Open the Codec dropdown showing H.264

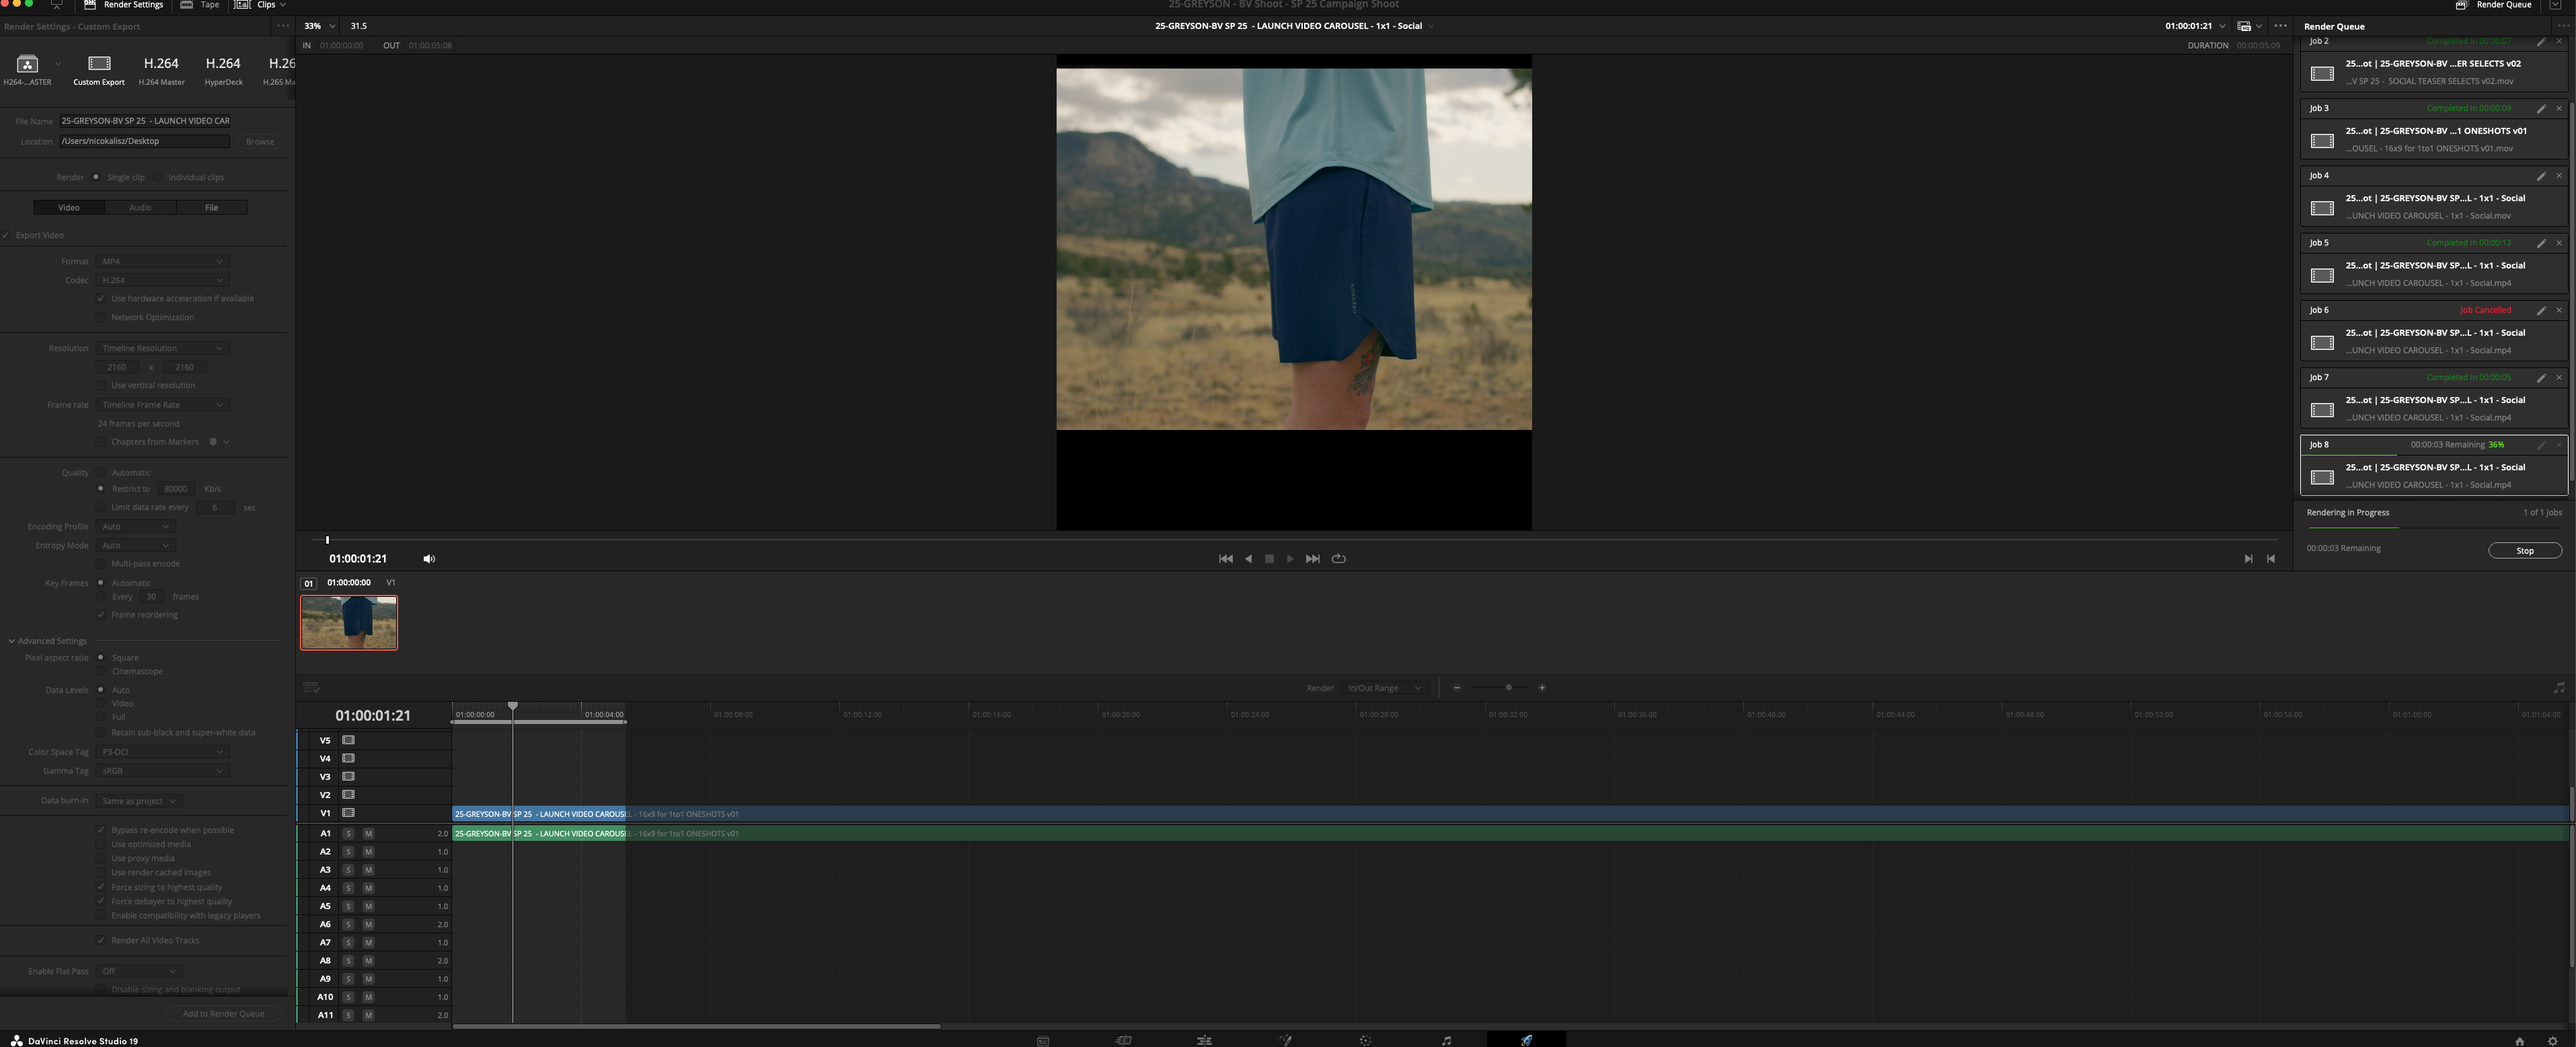pyautogui.click(x=163, y=281)
